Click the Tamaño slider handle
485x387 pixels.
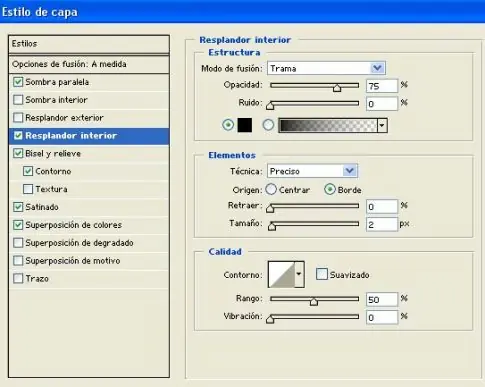coord(272,227)
